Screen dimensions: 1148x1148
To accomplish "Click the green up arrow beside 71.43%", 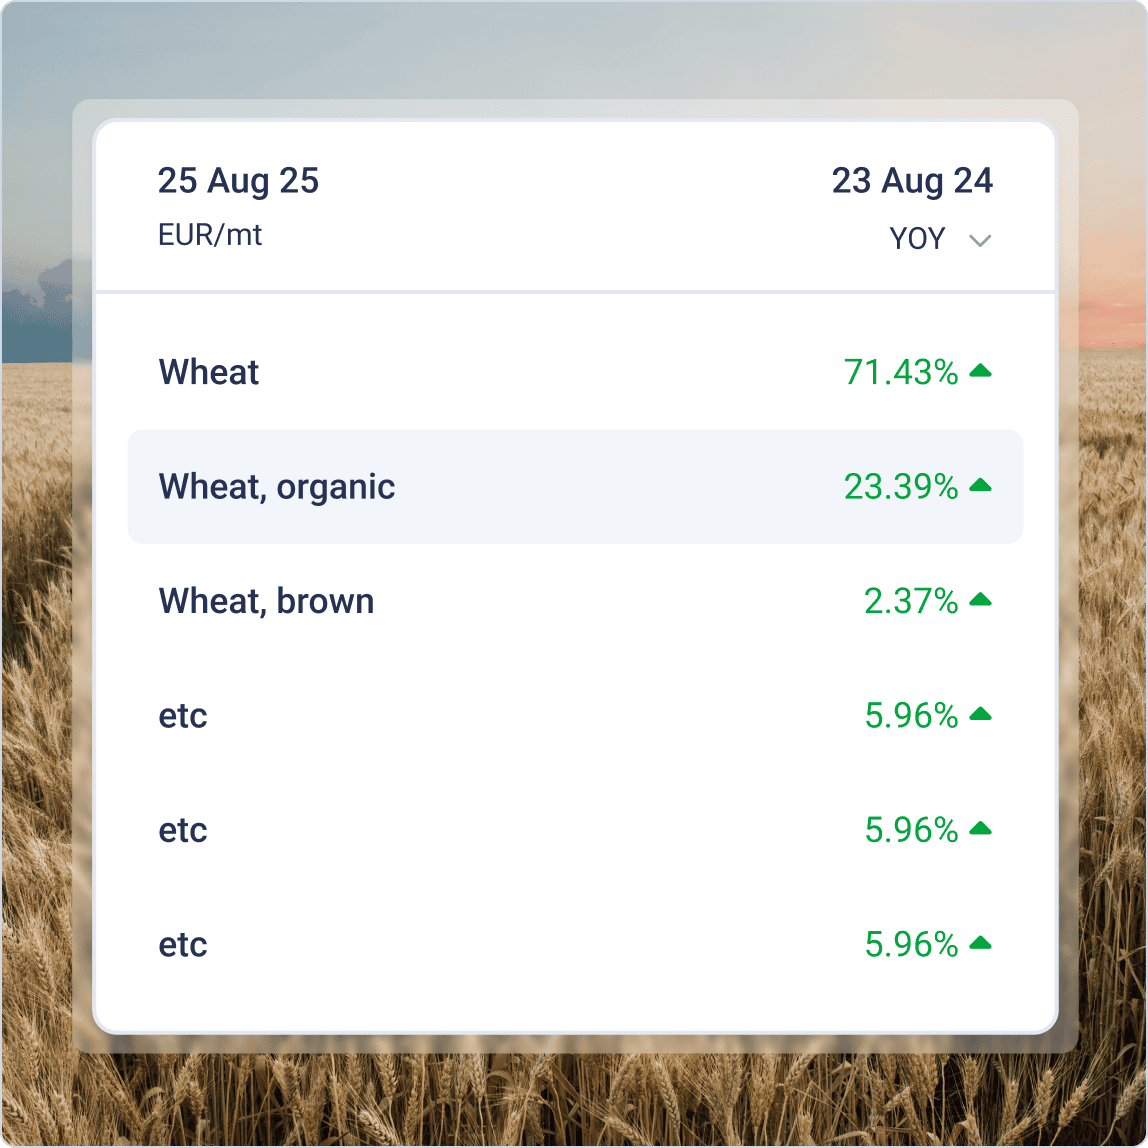I will pyautogui.click(x=980, y=371).
